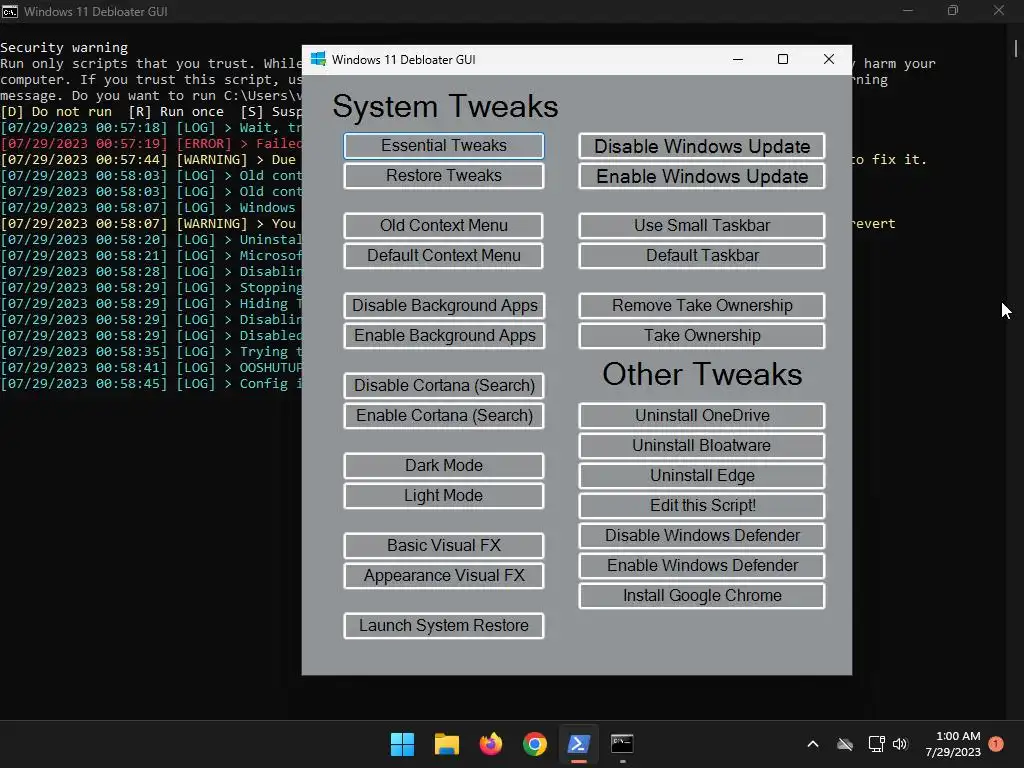Viewport: 1024px width, 768px height.
Task: Open the OneDrive cloud tray icon
Action: (x=845, y=744)
